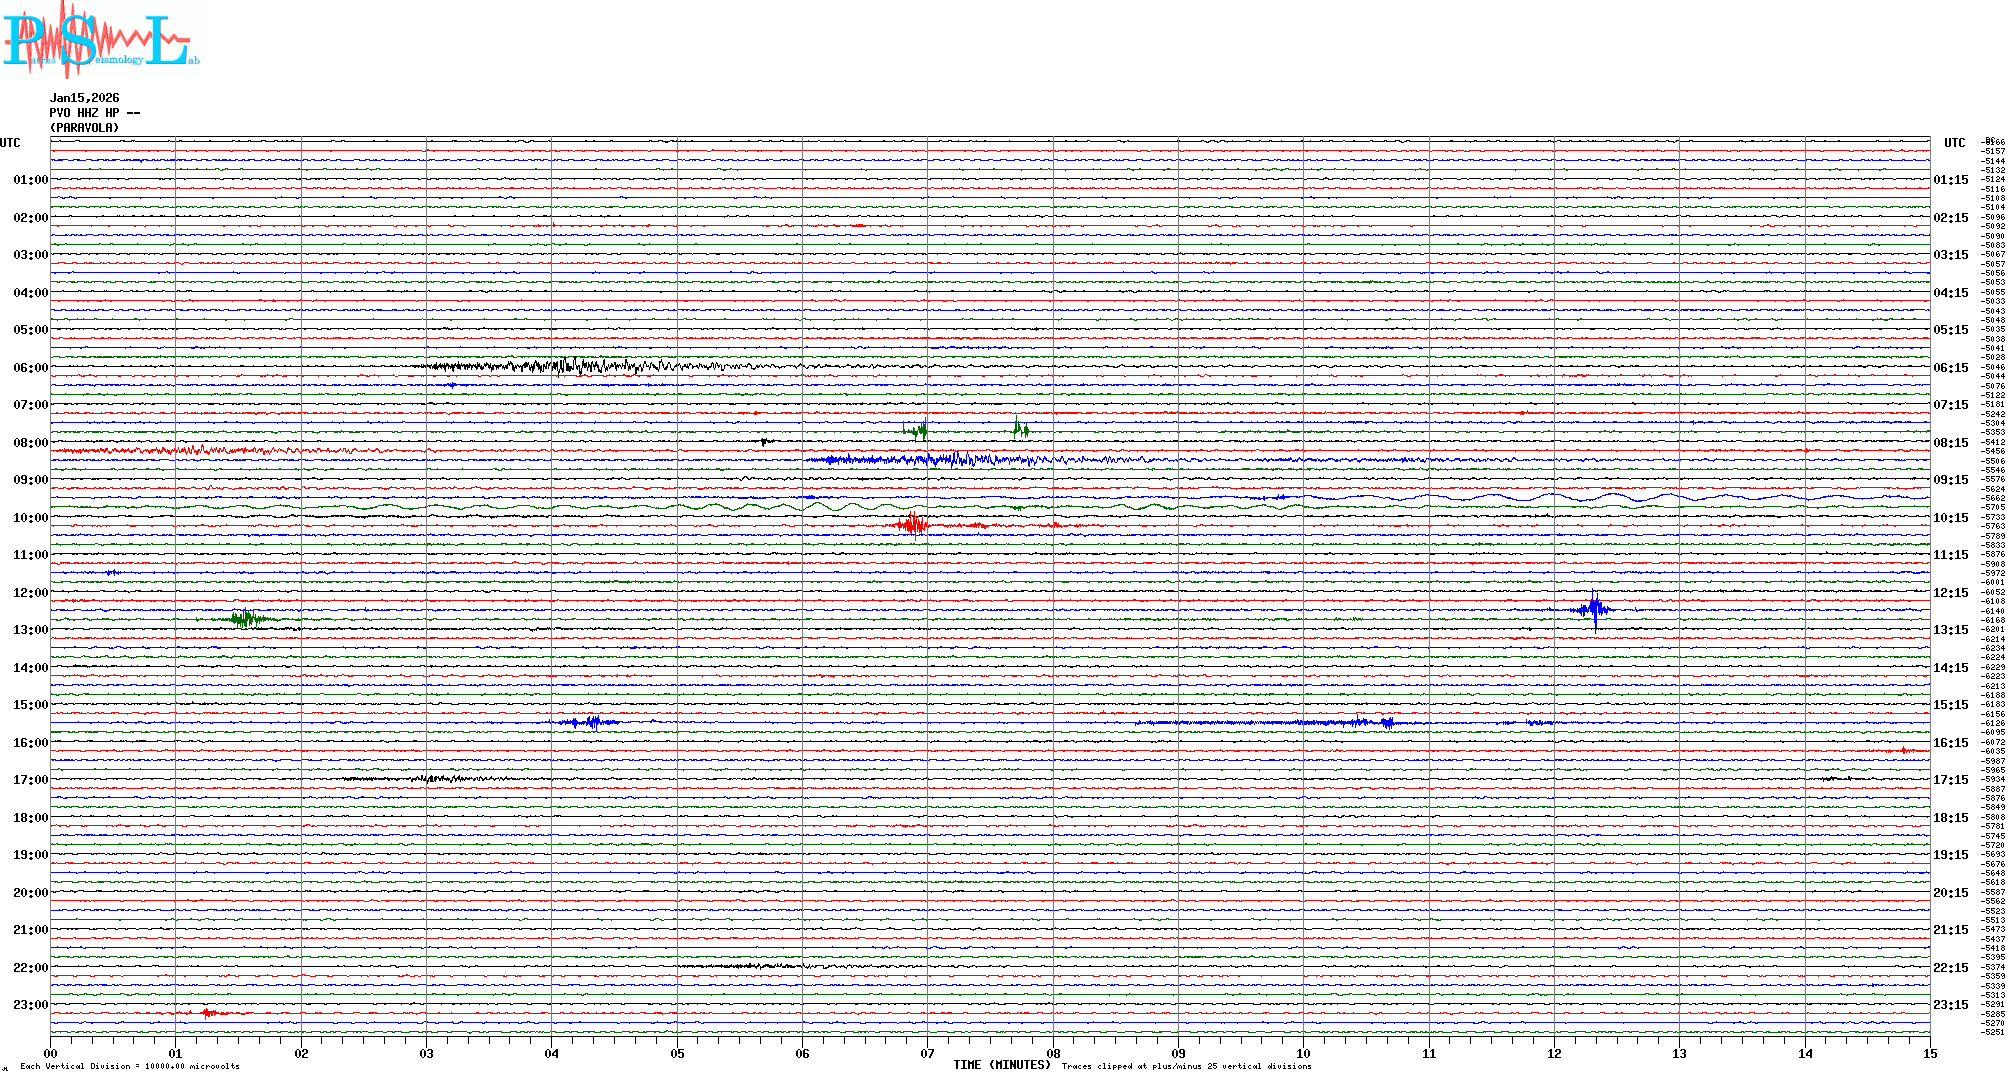This screenshot has width=2010, height=1080.
Task: Click the 08:15 time label on right
Action: coord(1950,443)
